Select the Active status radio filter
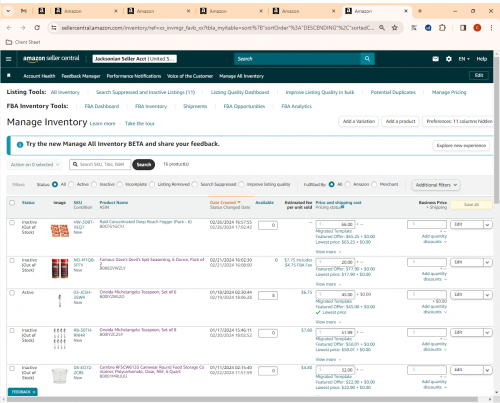The image size is (500, 403). [x=71, y=184]
